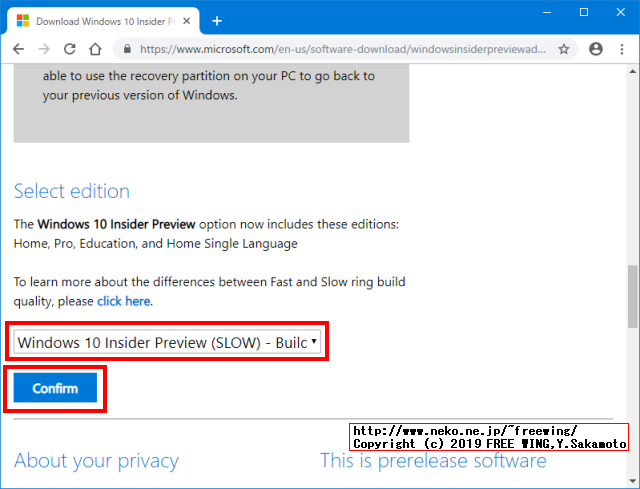Maximize the browser window
The image size is (640, 489).
584,13
